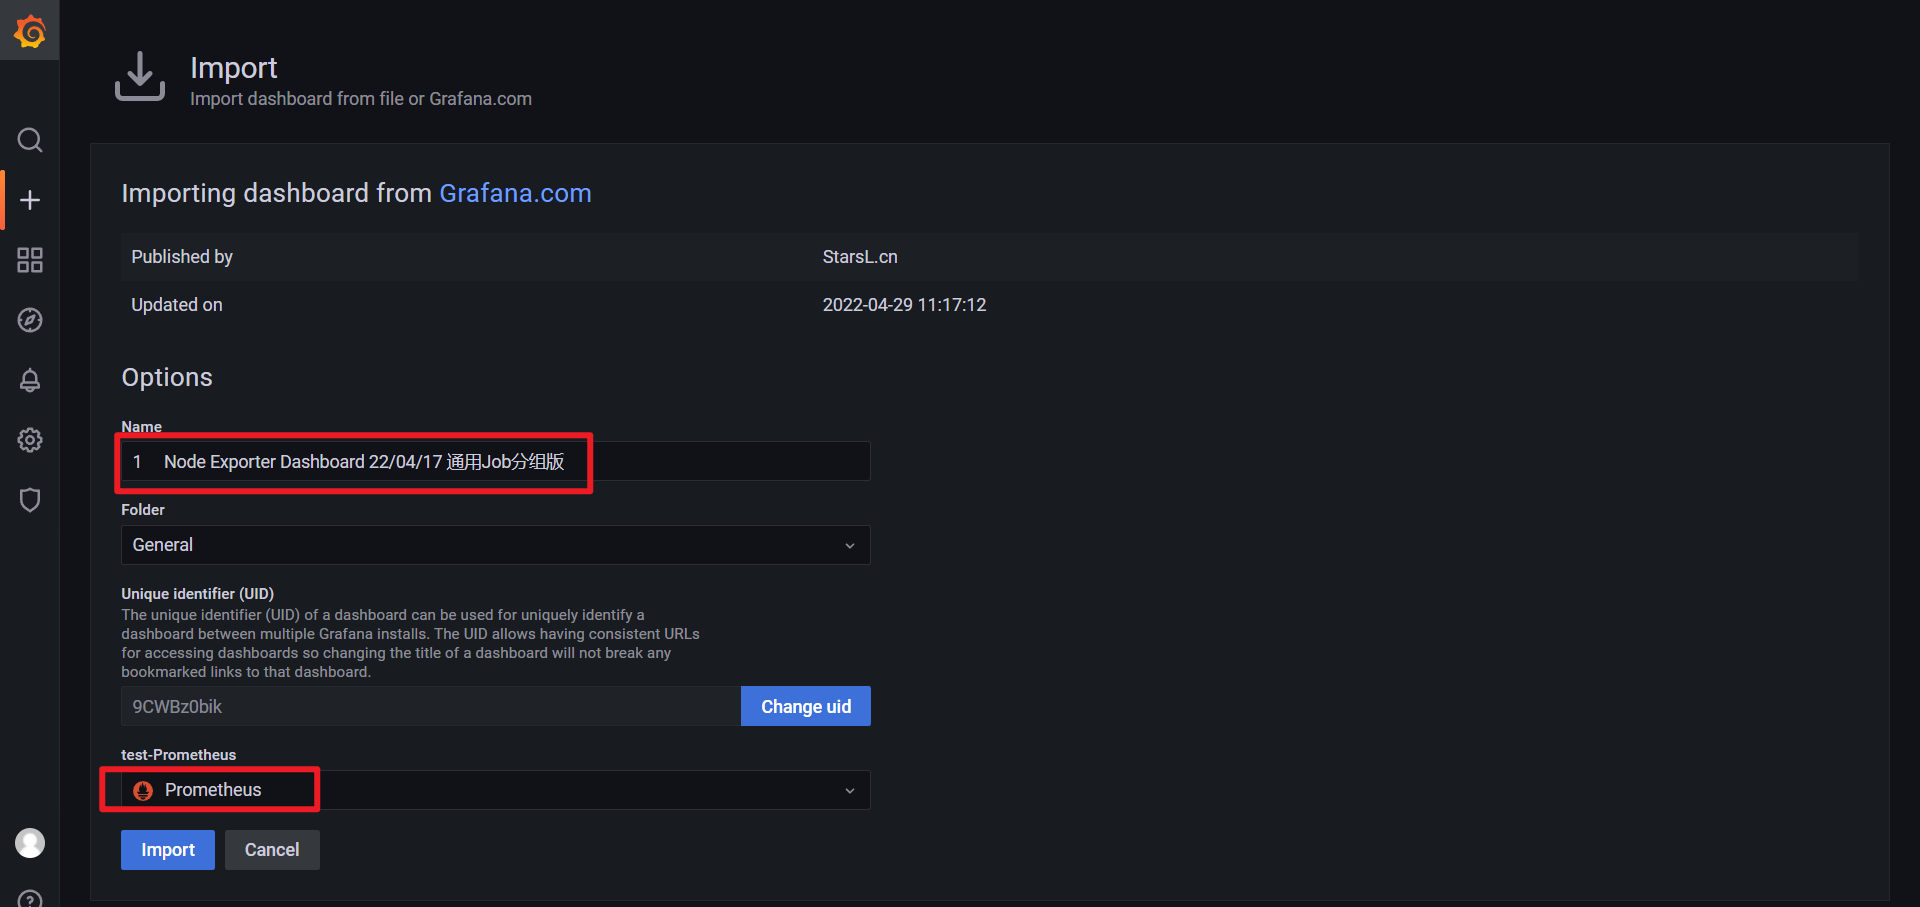Click the Import button
The image size is (1920, 907).
point(168,850)
